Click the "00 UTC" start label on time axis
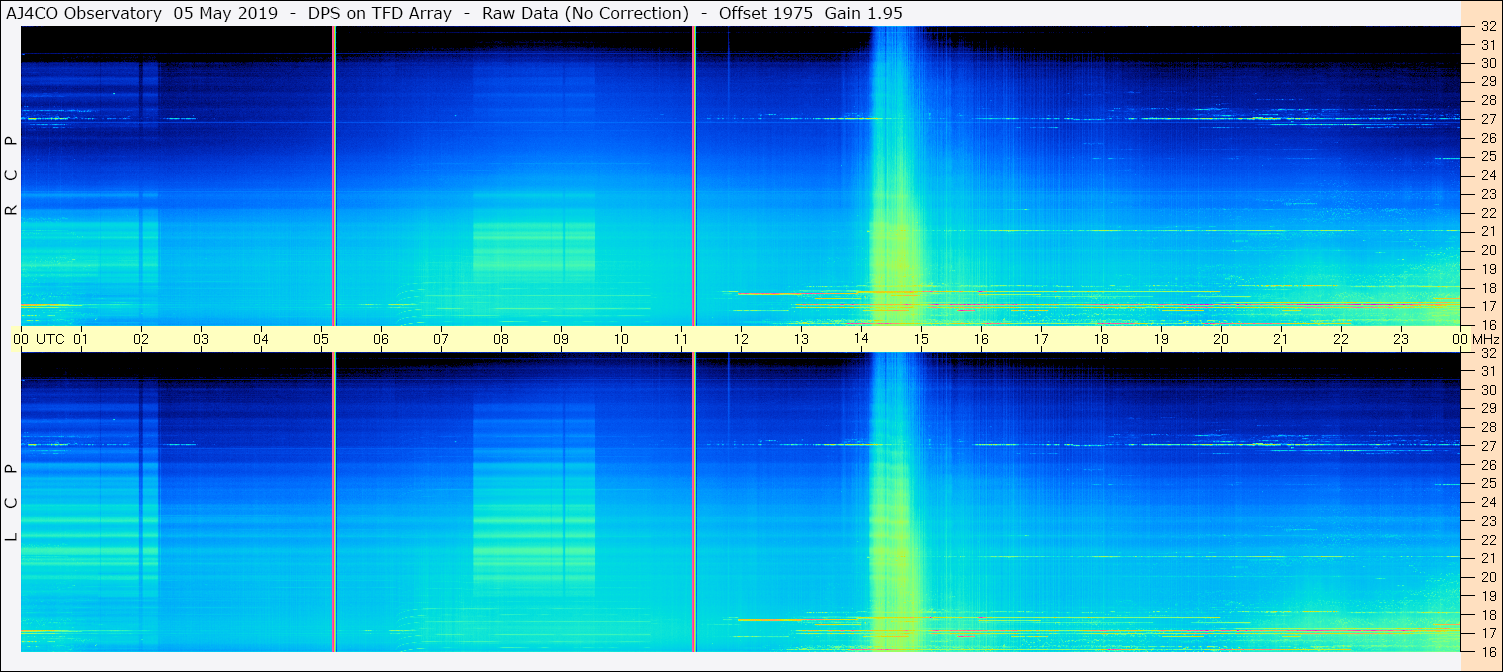Image resolution: width=1503 pixels, height=672 pixels. [39, 339]
